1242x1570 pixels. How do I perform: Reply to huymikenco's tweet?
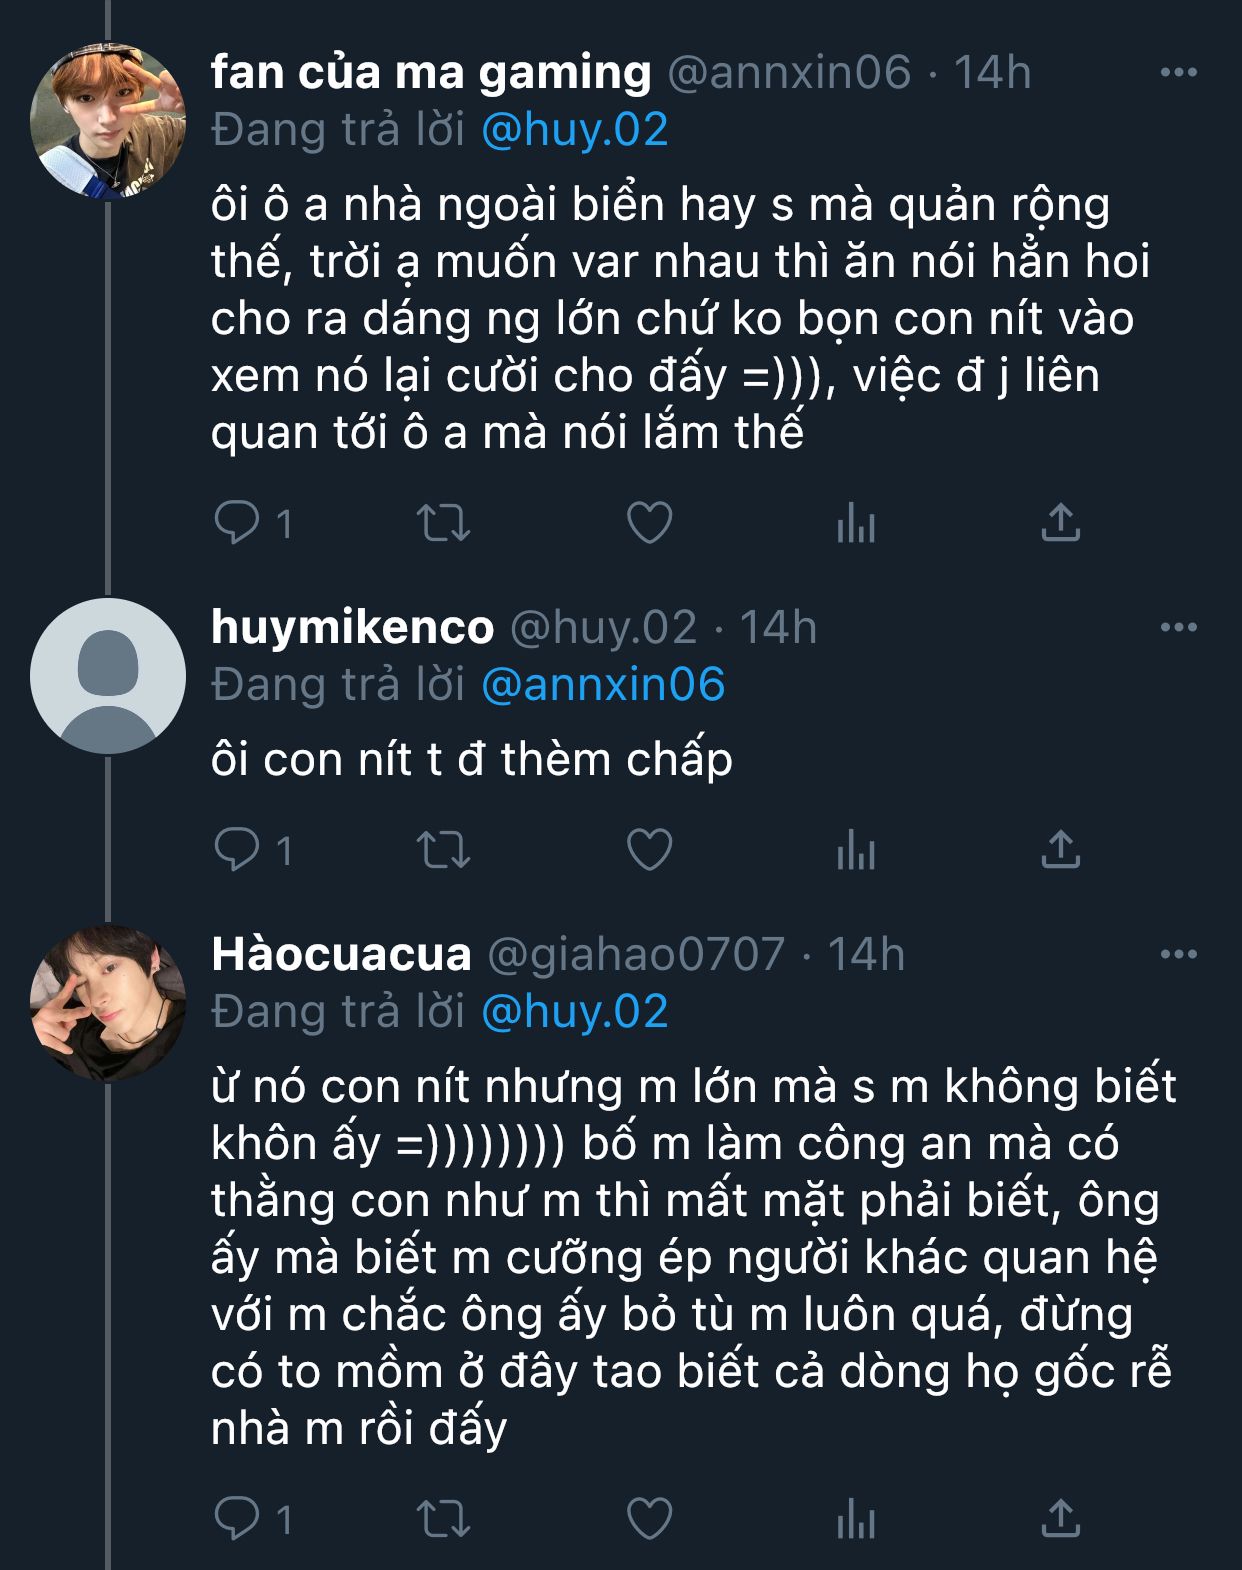coord(237,850)
